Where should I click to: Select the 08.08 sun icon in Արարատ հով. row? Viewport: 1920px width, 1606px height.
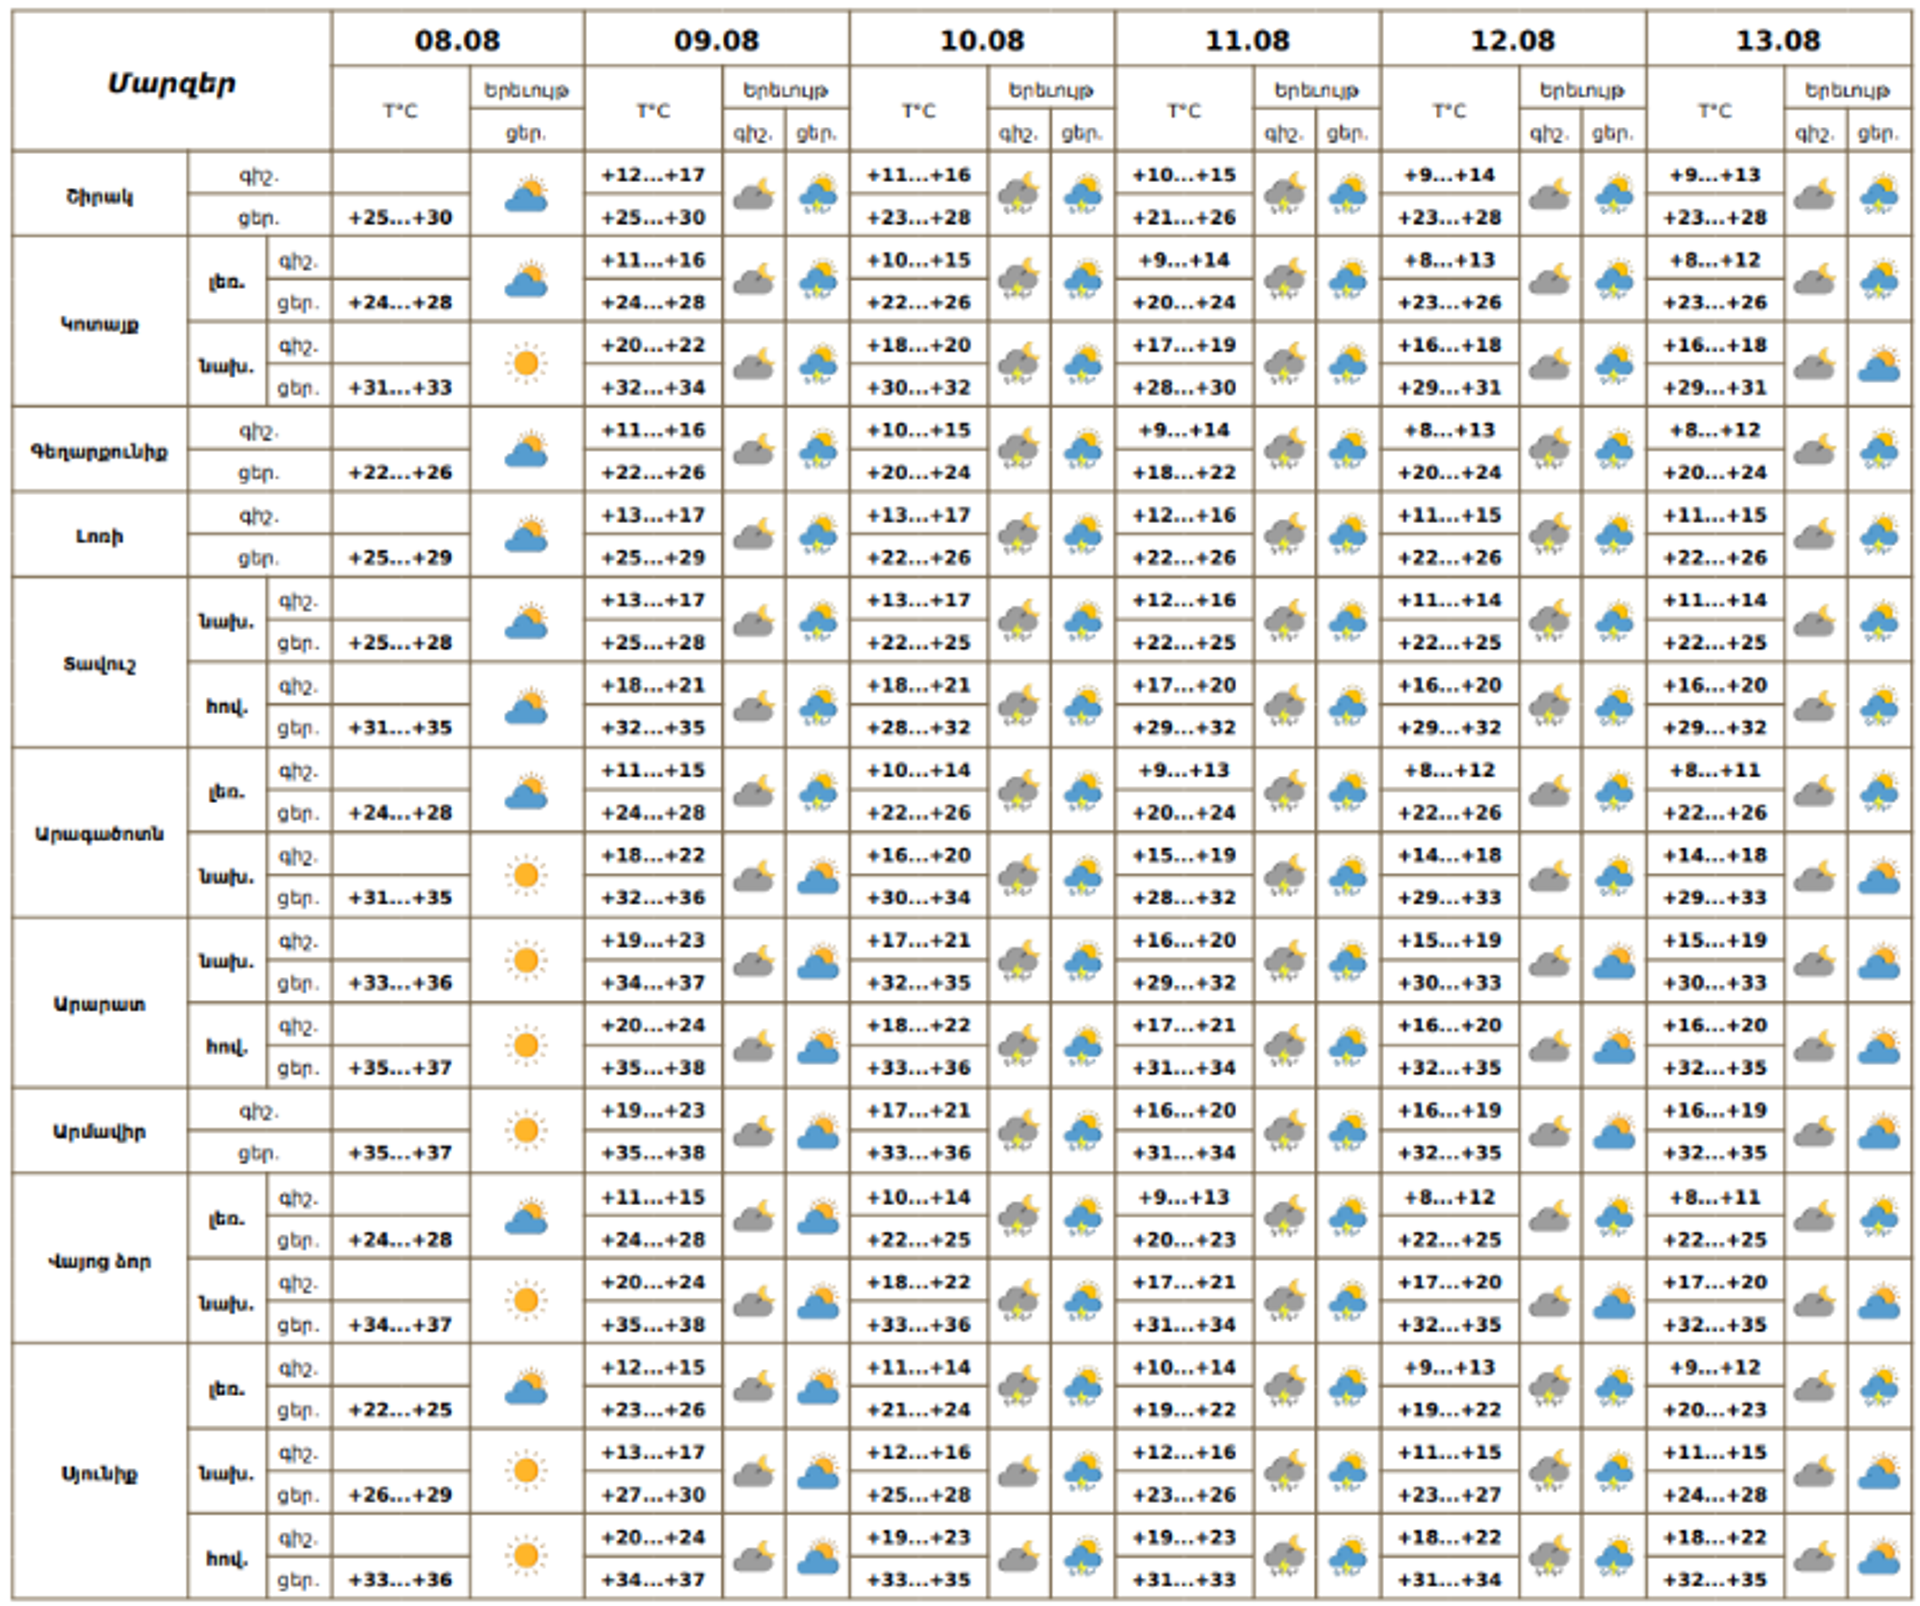[526, 1046]
